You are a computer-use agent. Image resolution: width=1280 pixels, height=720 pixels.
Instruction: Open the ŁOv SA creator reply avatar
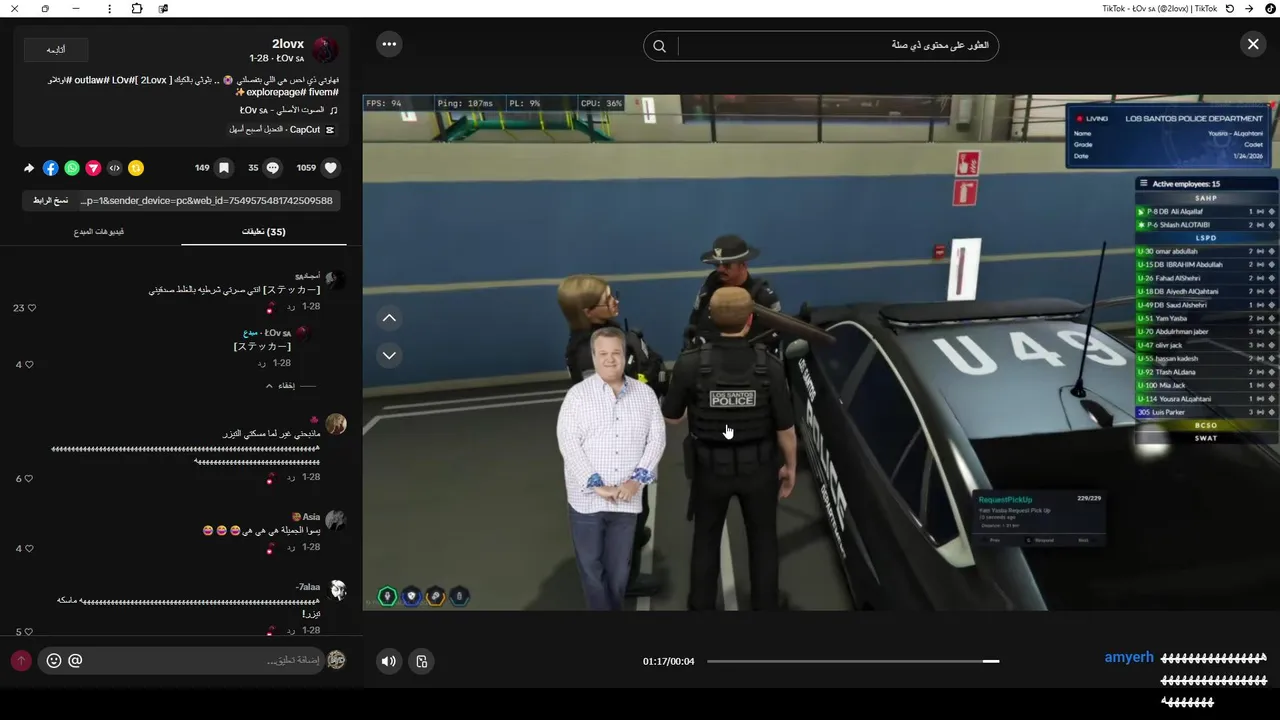coord(302,334)
